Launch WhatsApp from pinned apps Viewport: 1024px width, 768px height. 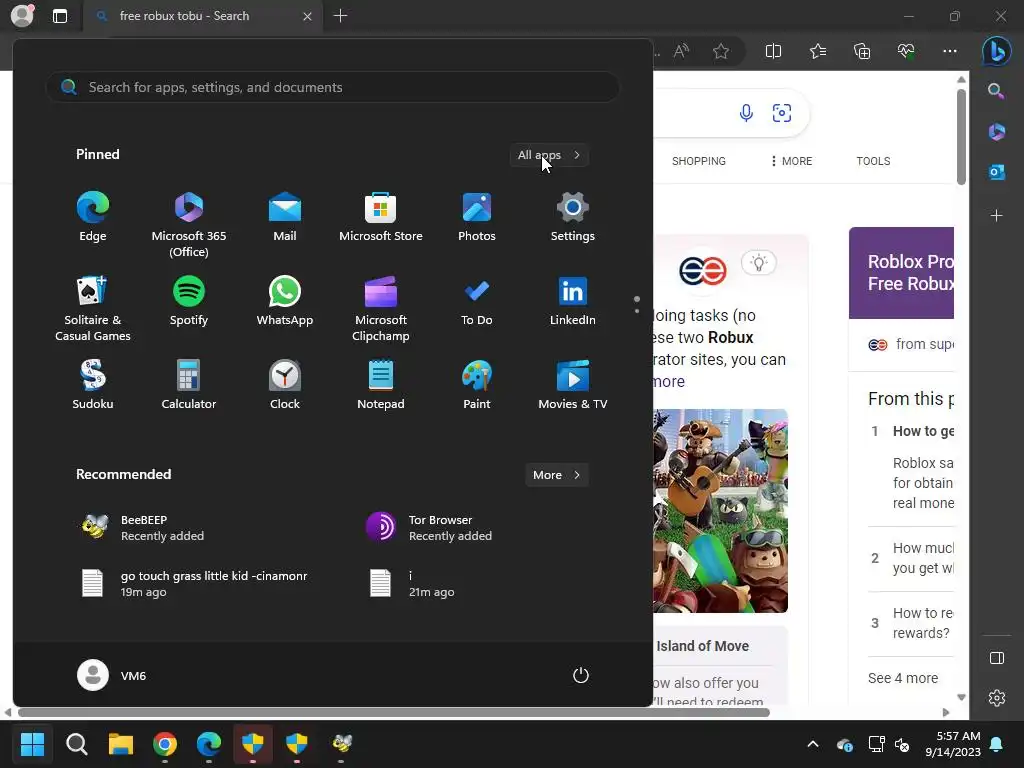(285, 301)
